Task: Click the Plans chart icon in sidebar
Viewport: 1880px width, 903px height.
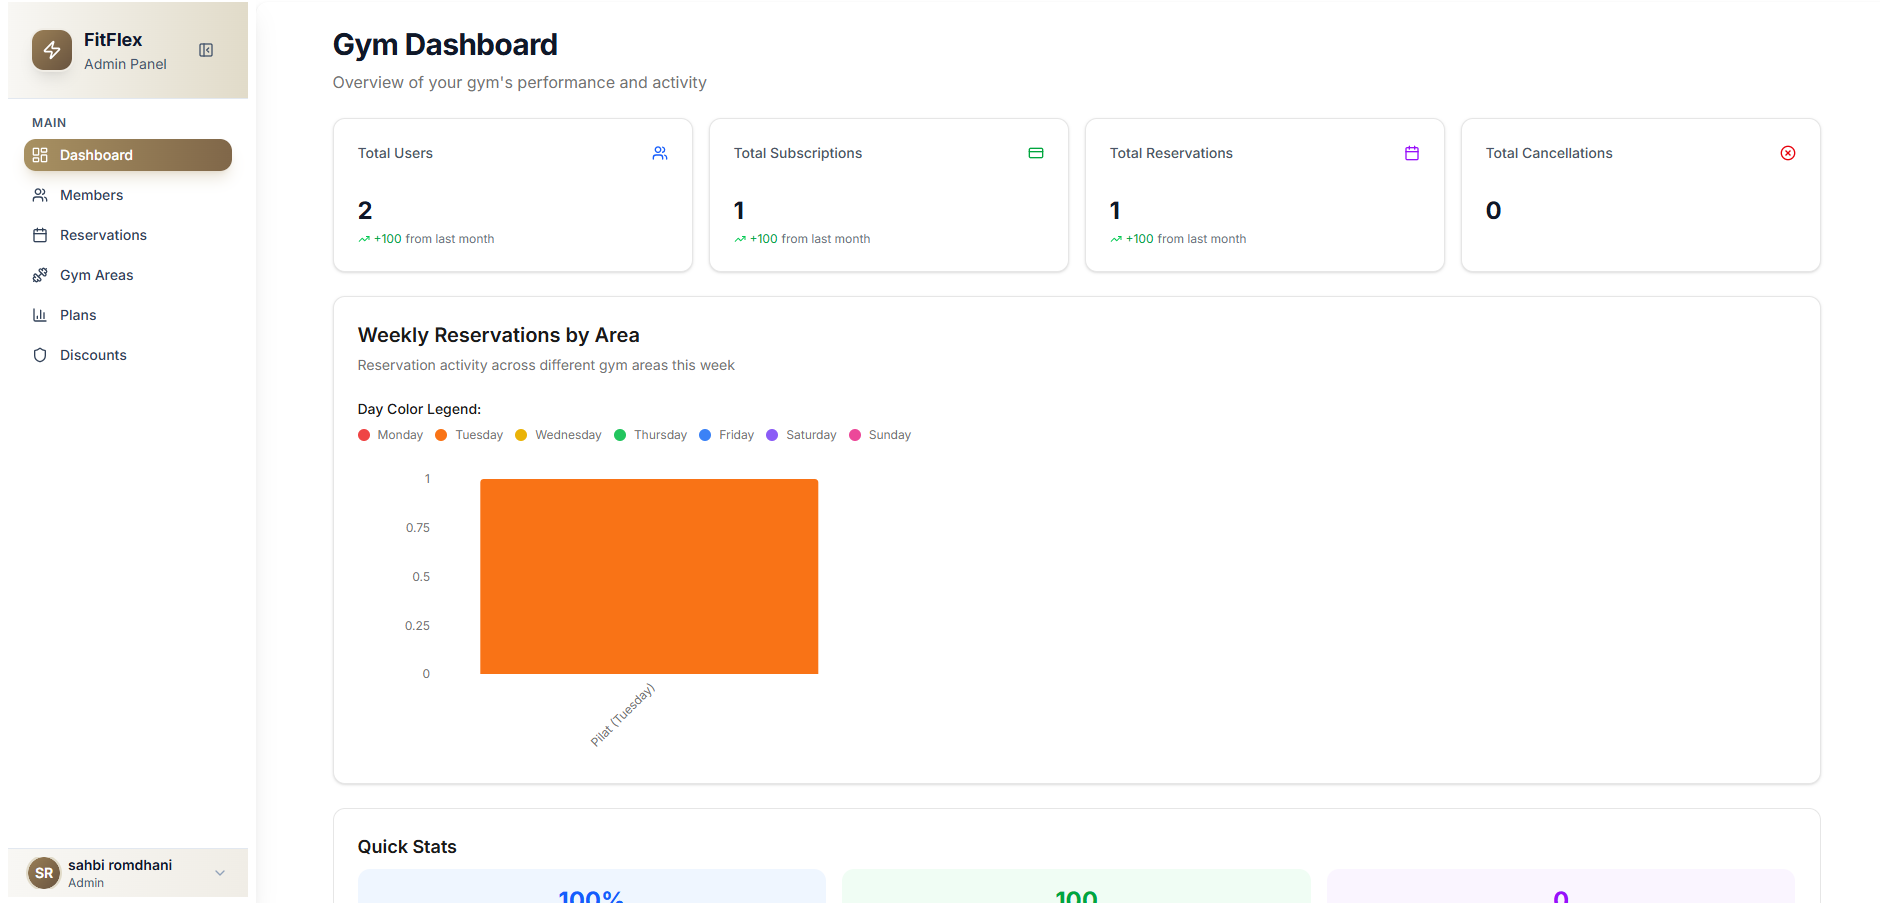Action: (40, 315)
